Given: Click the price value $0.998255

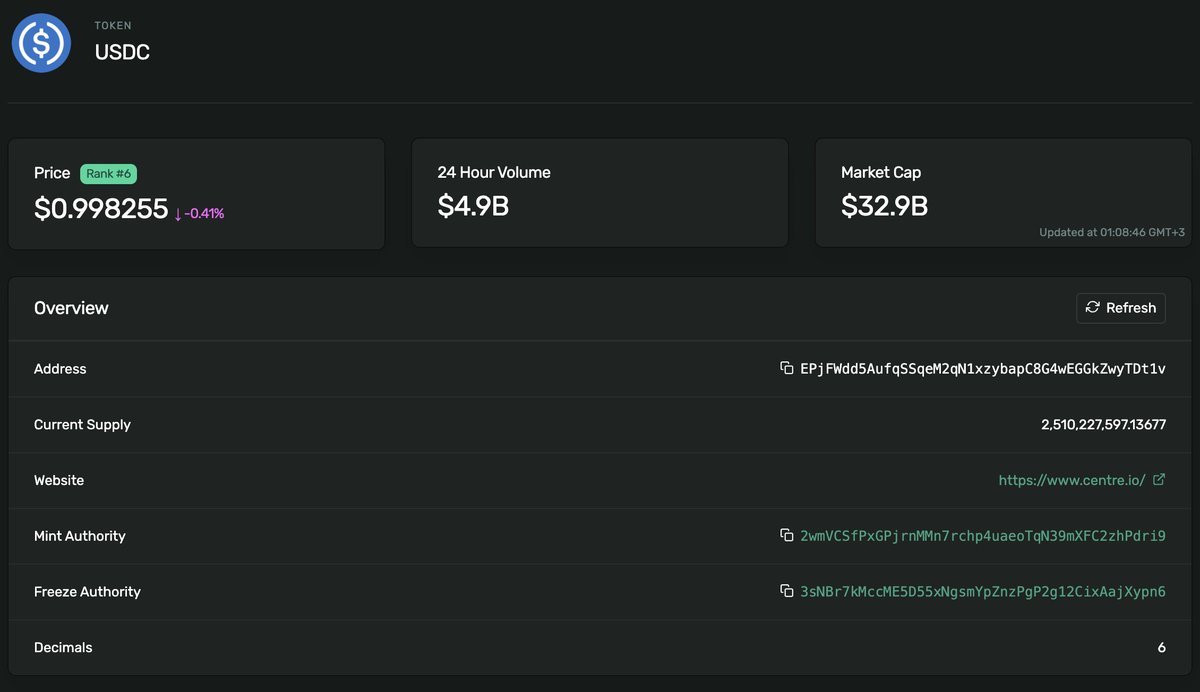Looking at the screenshot, I should coord(101,208).
